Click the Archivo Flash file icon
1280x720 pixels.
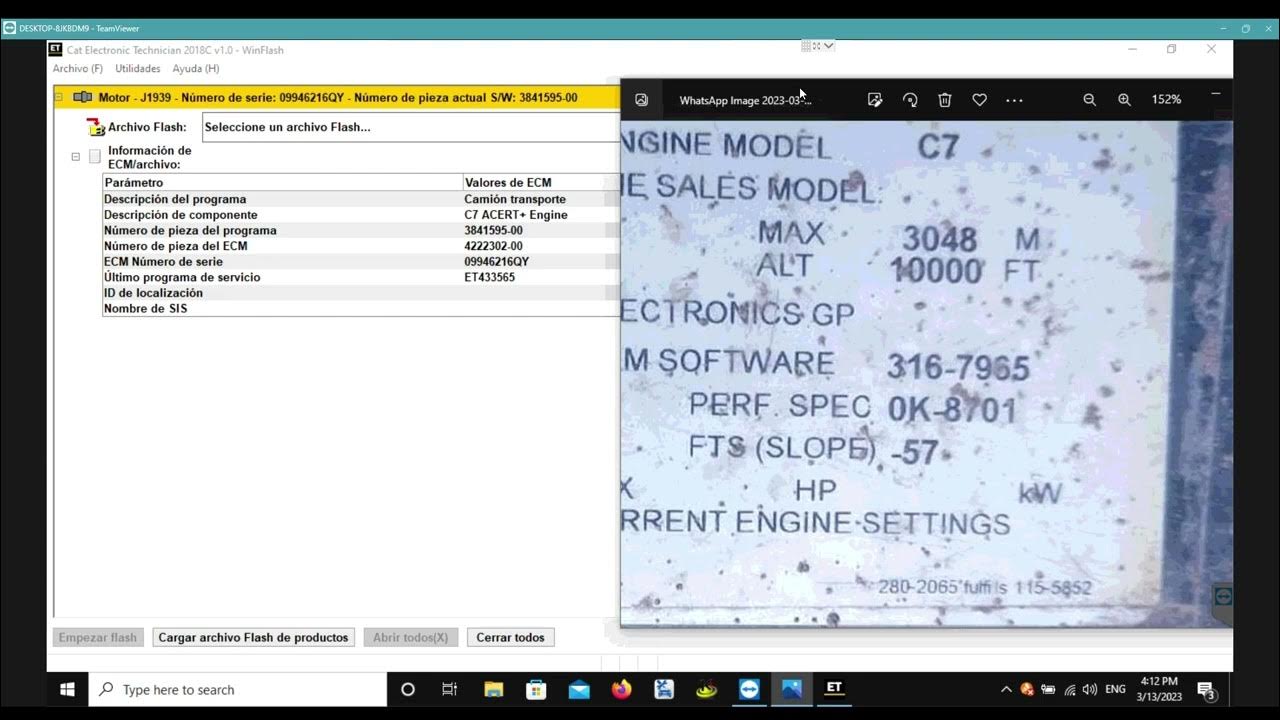96,127
